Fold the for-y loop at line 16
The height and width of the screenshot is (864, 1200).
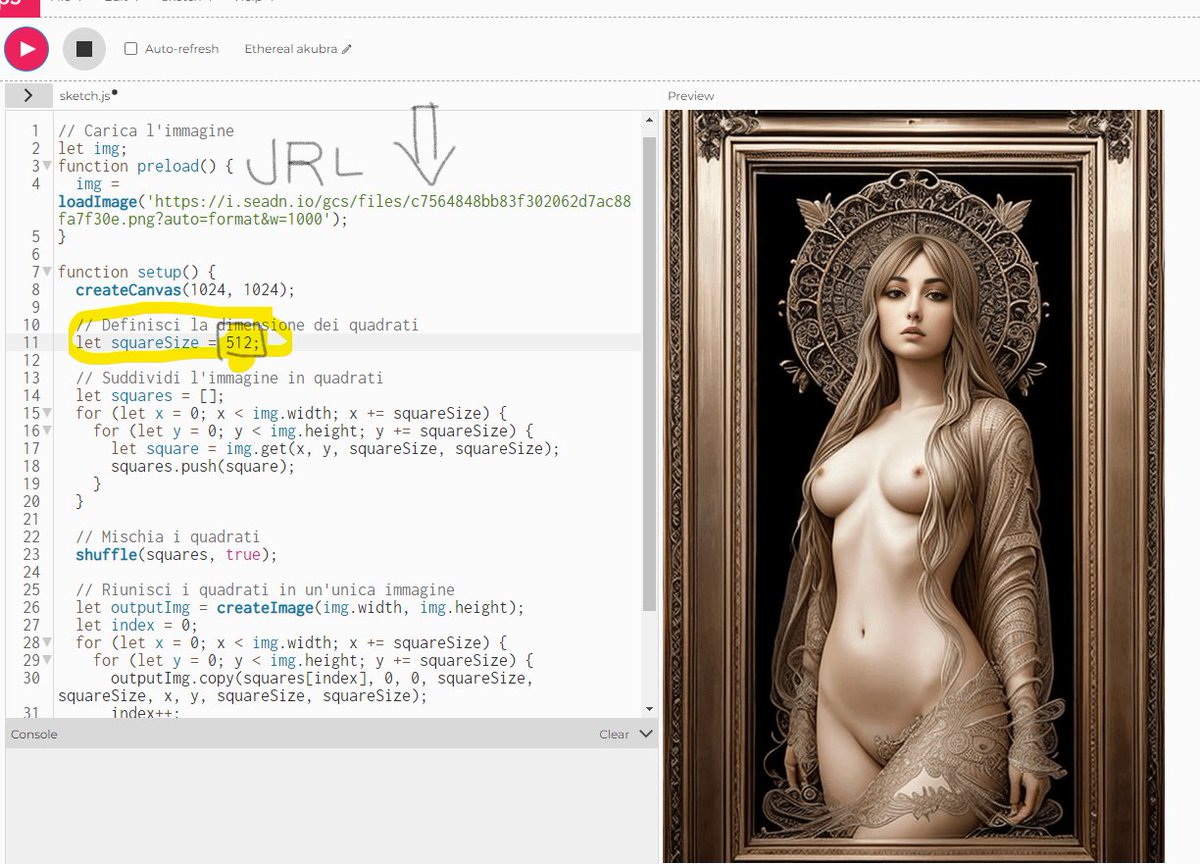[48, 431]
